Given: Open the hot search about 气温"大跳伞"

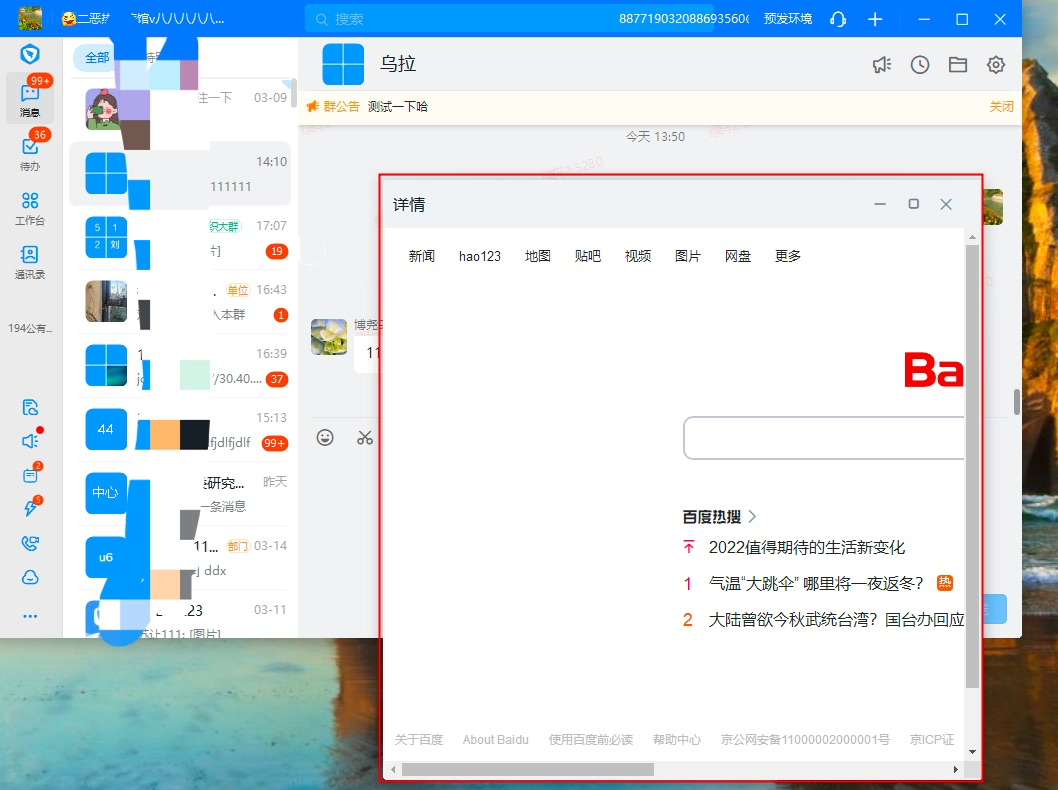Looking at the screenshot, I should (x=816, y=584).
